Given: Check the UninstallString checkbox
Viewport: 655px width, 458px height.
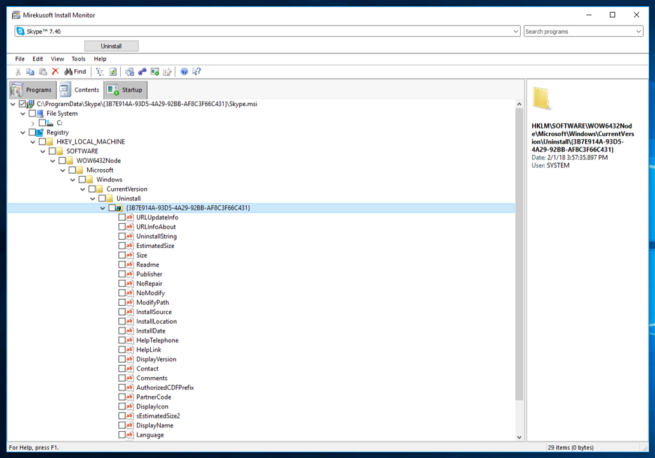Looking at the screenshot, I should point(122,236).
